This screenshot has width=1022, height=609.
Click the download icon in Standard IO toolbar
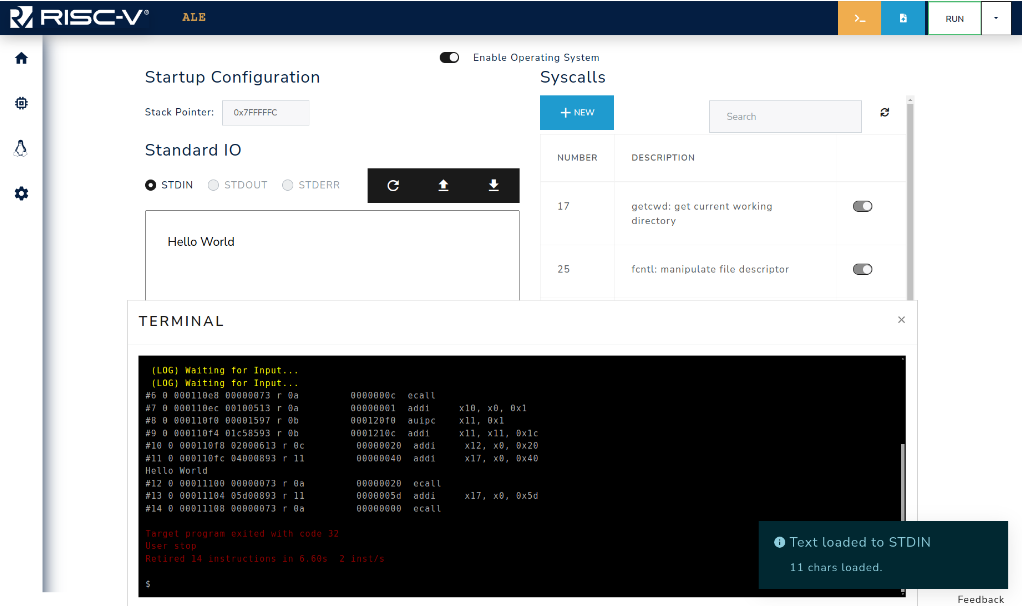pos(494,186)
